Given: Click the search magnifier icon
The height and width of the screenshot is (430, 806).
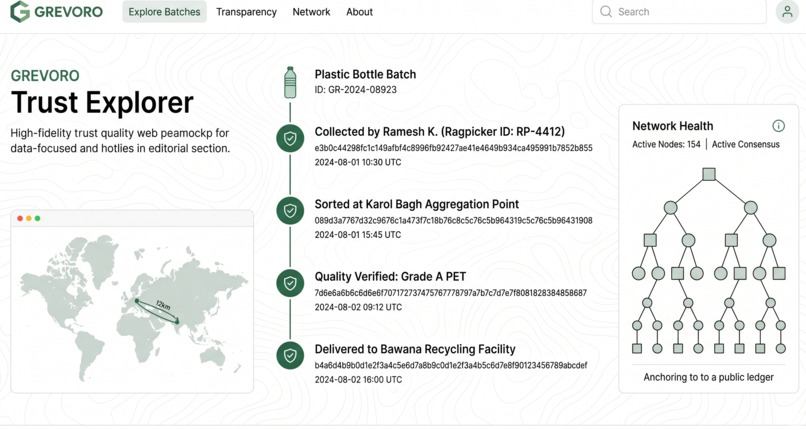Looking at the screenshot, I should (606, 11).
